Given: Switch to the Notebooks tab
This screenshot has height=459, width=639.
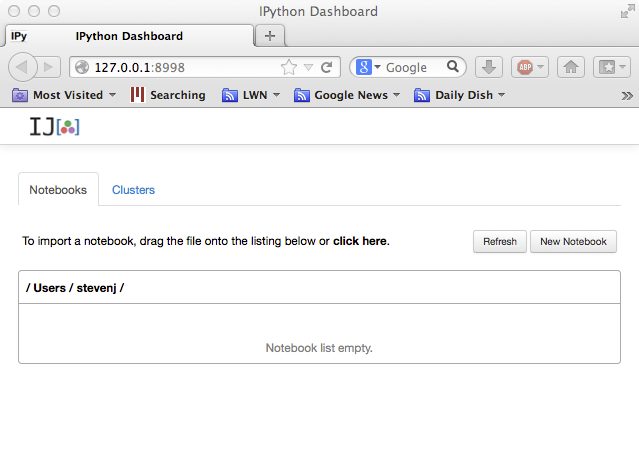Looking at the screenshot, I should [58, 190].
